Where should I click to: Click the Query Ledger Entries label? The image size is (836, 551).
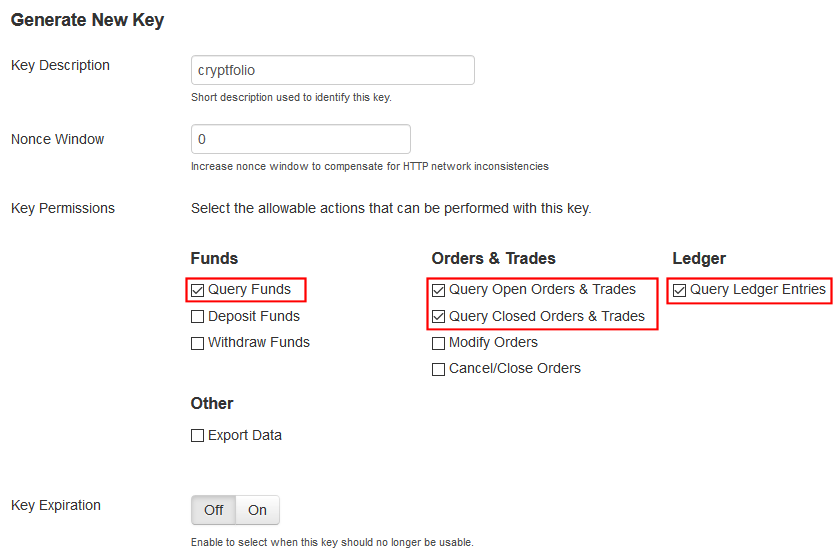pyautogui.click(x=758, y=290)
